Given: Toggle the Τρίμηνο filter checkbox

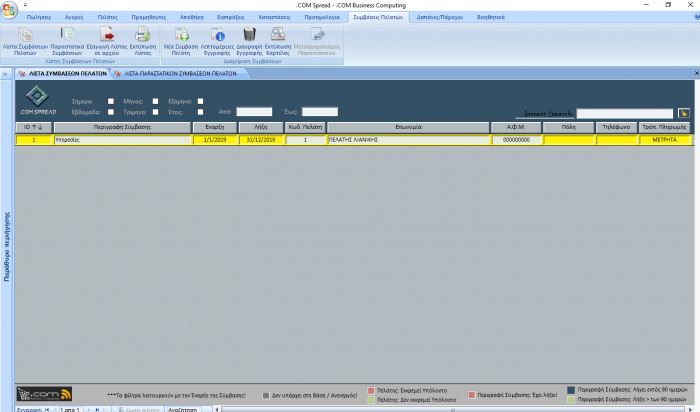Looking at the screenshot, I should pos(155,112).
